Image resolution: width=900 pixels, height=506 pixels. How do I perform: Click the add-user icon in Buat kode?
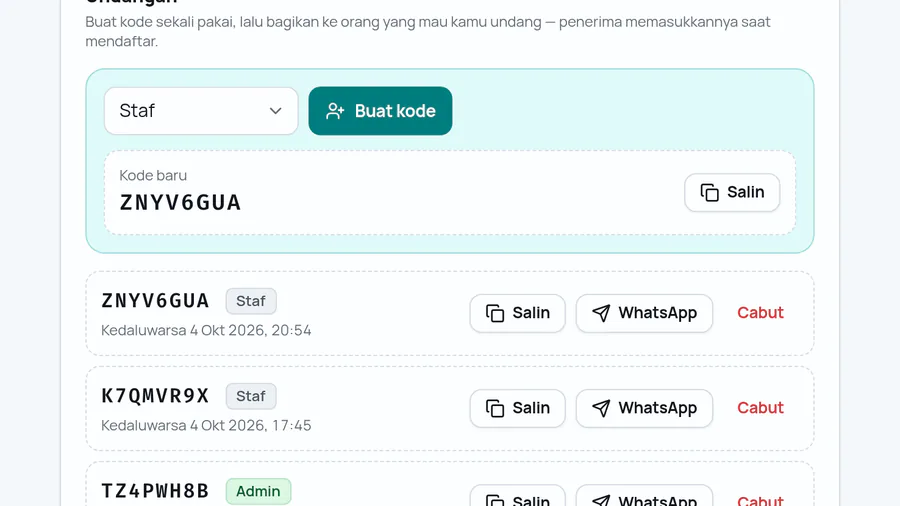[x=335, y=111]
